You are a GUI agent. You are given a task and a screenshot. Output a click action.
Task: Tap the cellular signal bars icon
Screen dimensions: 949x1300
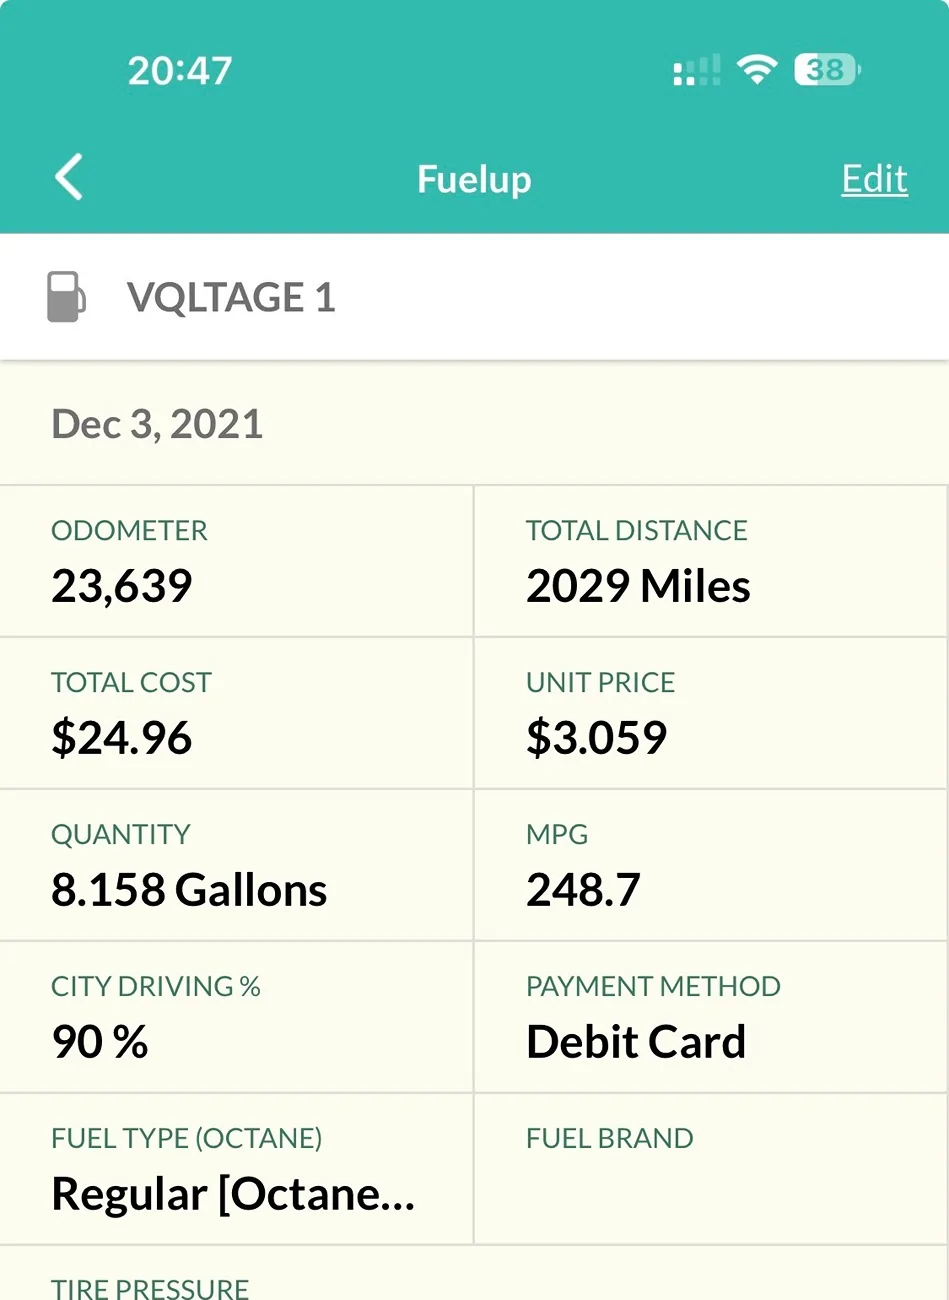click(x=696, y=70)
